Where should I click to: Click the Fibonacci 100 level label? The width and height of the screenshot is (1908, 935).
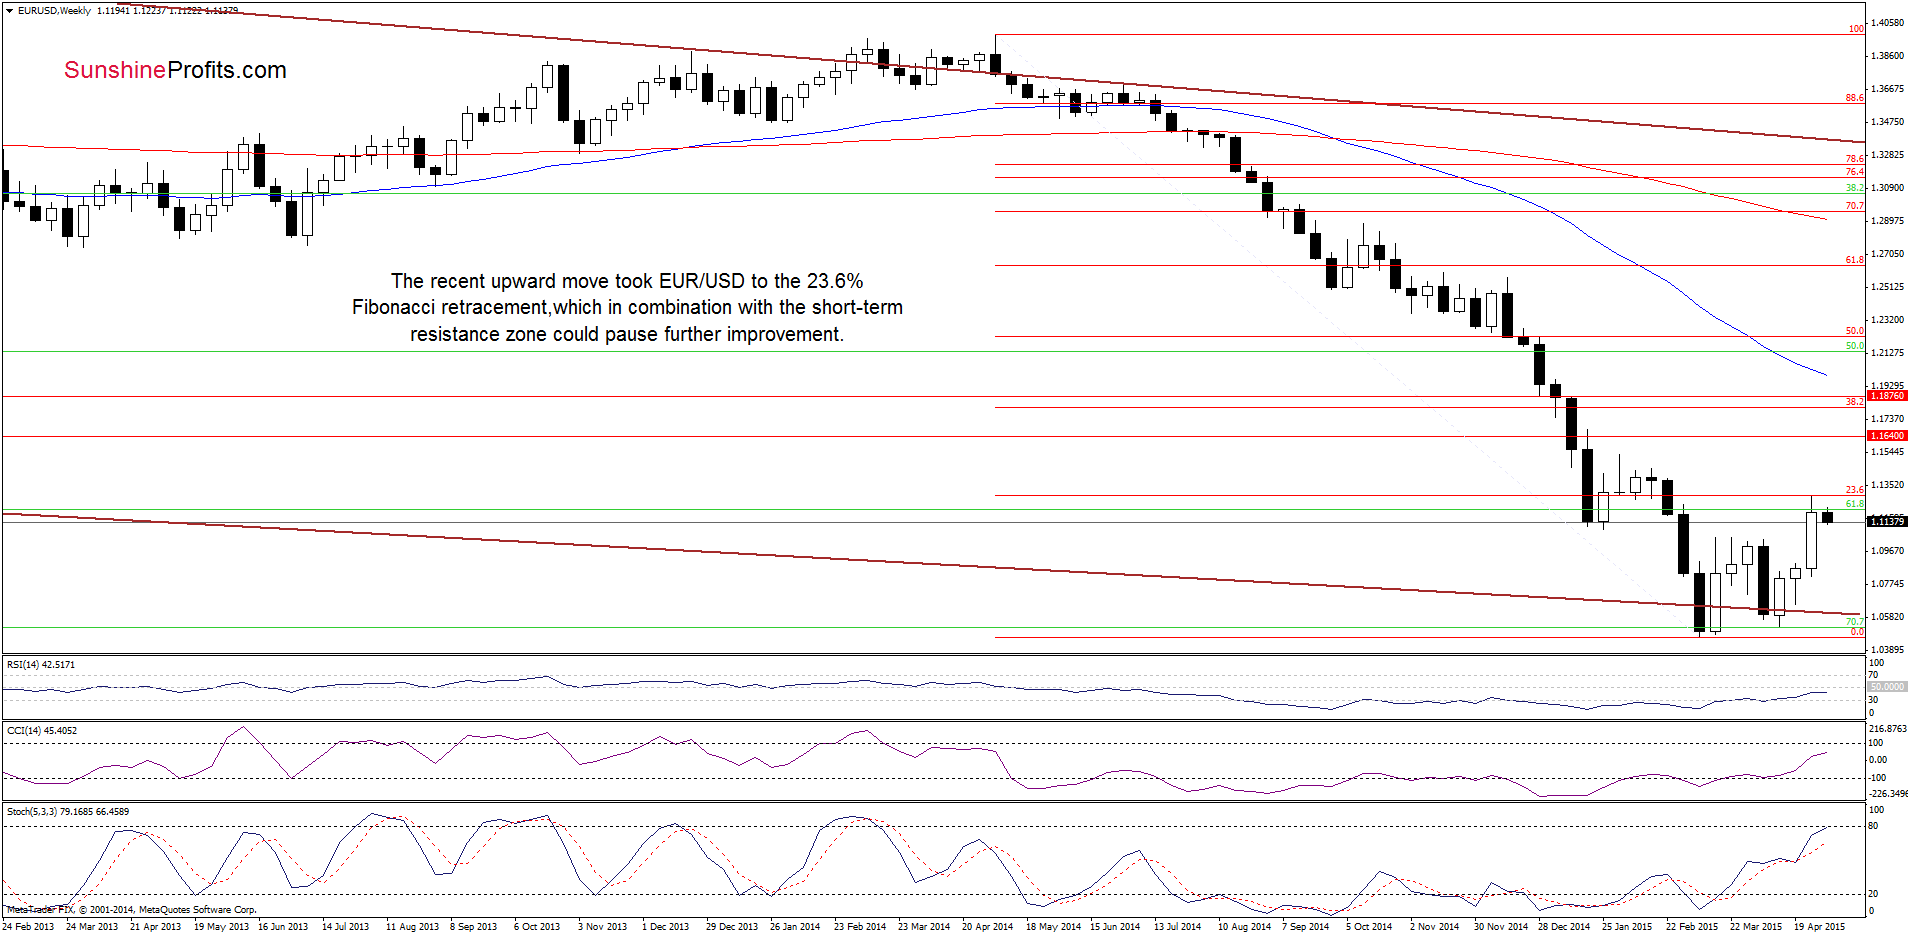[1856, 29]
